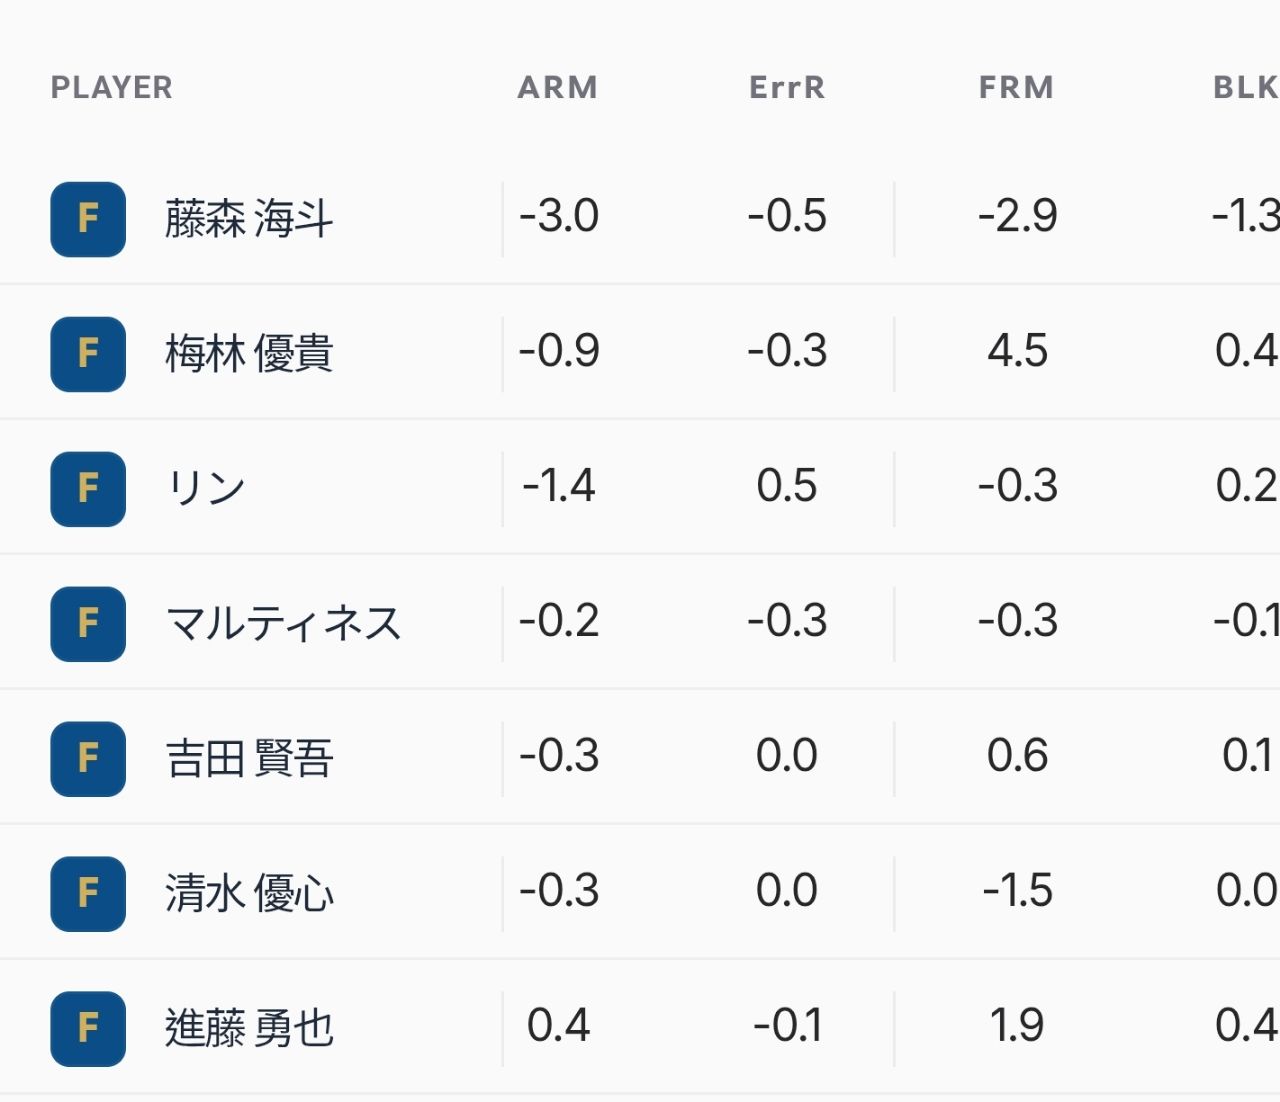
Task: Open player page for 吉田 賢吾
Action: point(249,759)
